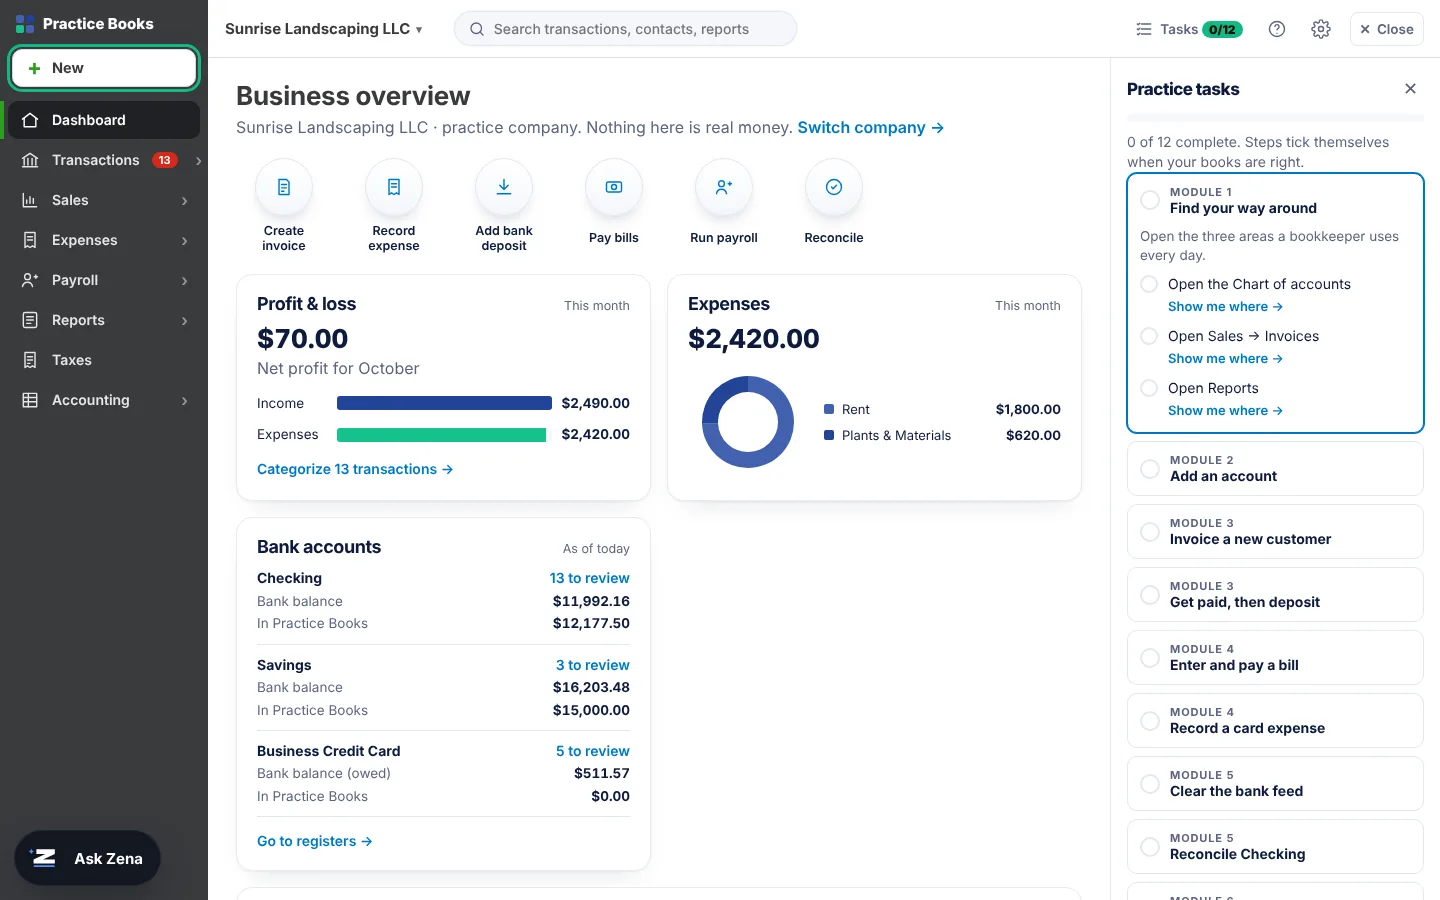The image size is (1440, 900).
Task: Open Accounting in the sidebar menu
Action: pos(104,400)
